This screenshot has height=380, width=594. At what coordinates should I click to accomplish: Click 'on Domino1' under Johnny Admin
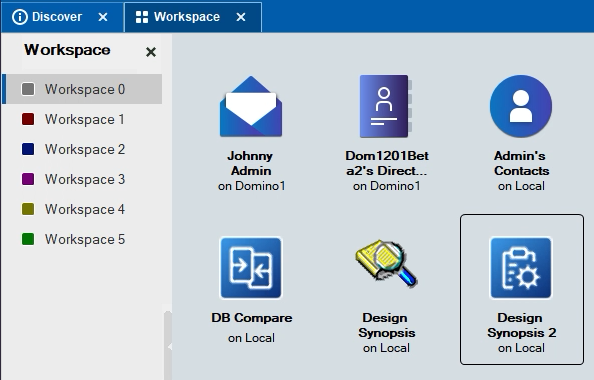(252, 186)
